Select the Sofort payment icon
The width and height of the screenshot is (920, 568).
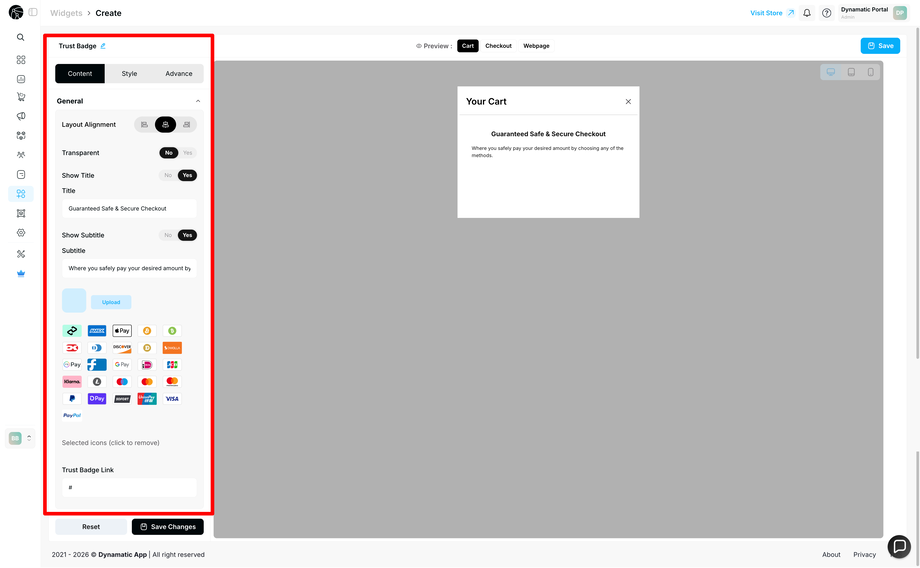pyautogui.click(x=122, y=399)
